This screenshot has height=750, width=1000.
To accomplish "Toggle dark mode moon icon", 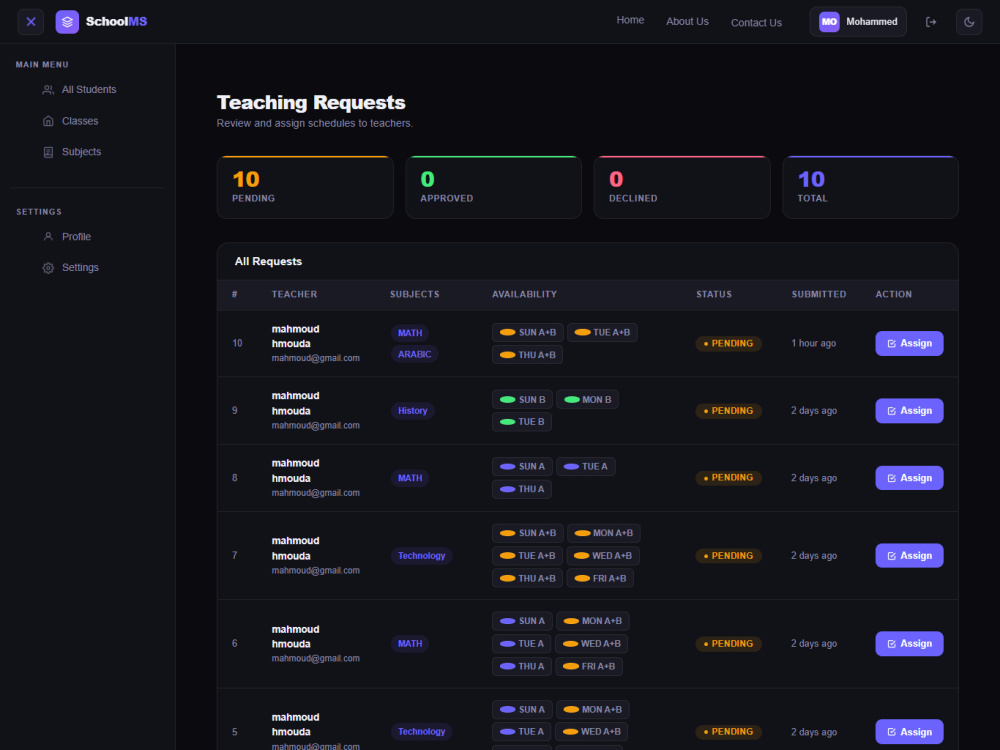I will (x=969, y=22).
